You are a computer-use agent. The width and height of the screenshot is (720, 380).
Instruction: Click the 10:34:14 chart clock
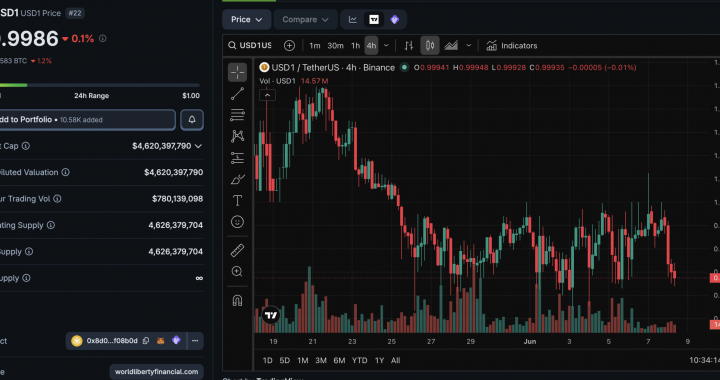pyautogui.click(x=705, y=360)
